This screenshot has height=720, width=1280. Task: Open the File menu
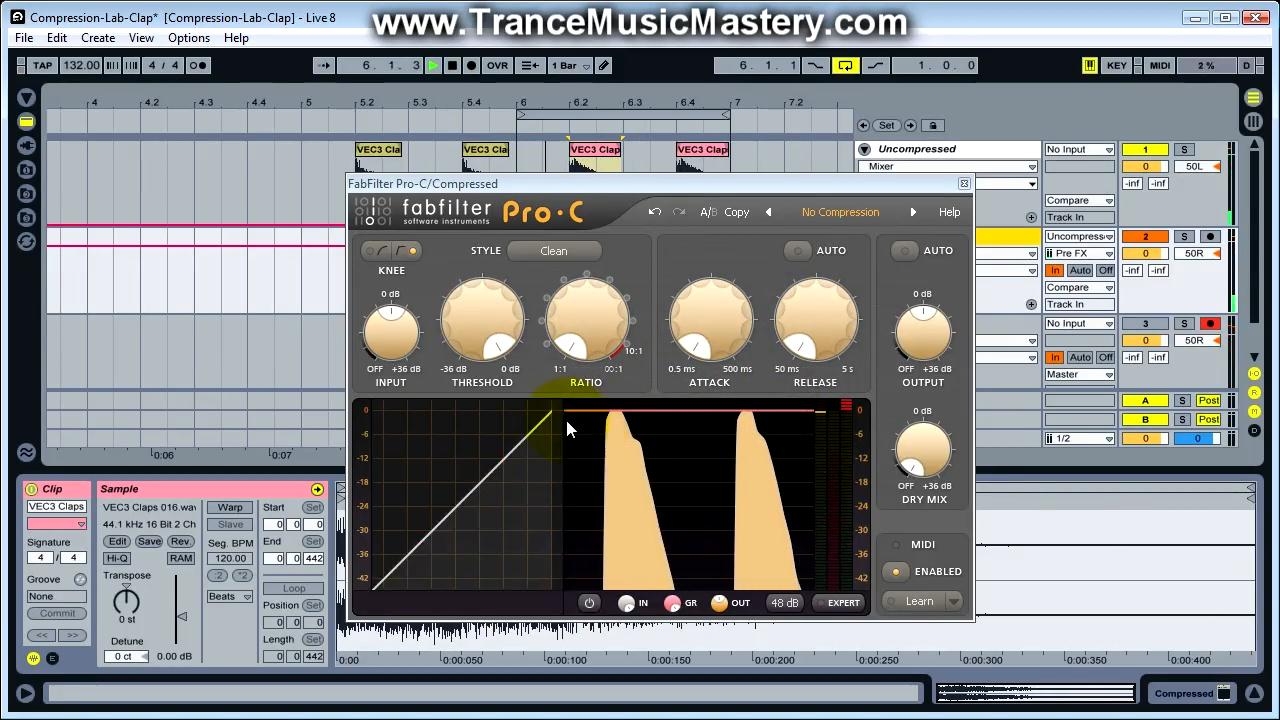point(24,38)
